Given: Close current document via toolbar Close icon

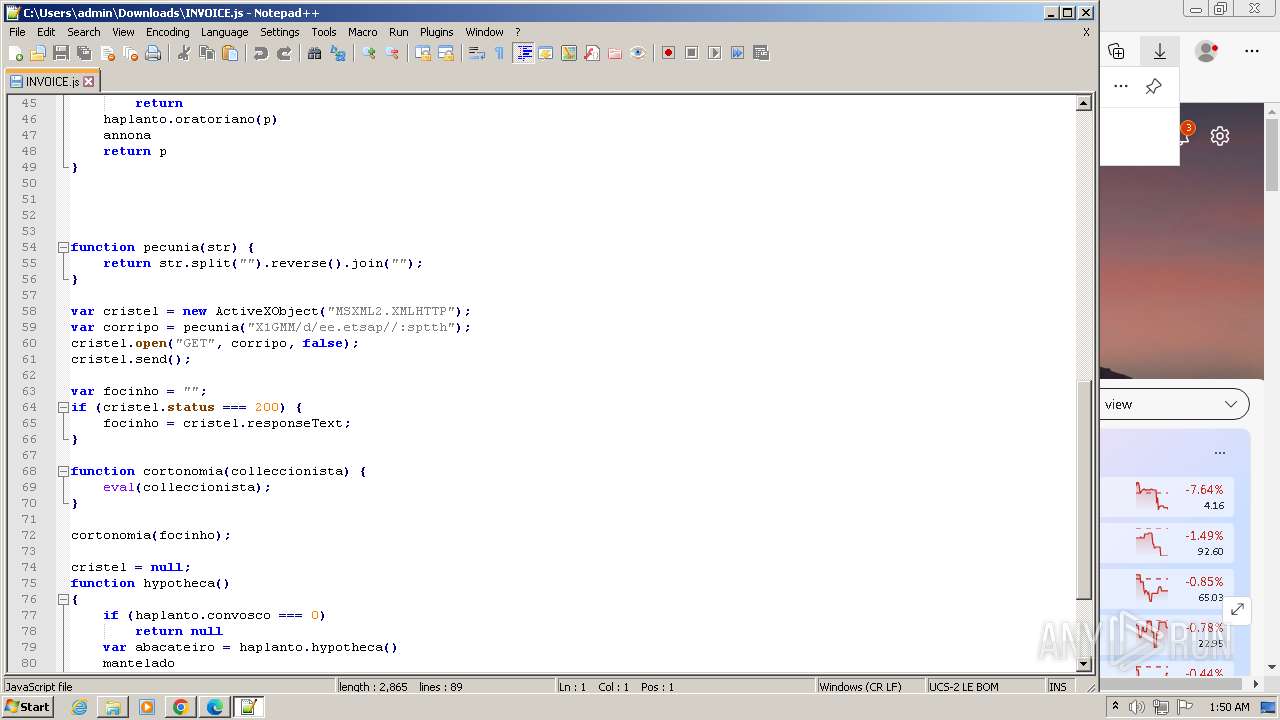Looking at the screenshot, I should click(107, 53).
